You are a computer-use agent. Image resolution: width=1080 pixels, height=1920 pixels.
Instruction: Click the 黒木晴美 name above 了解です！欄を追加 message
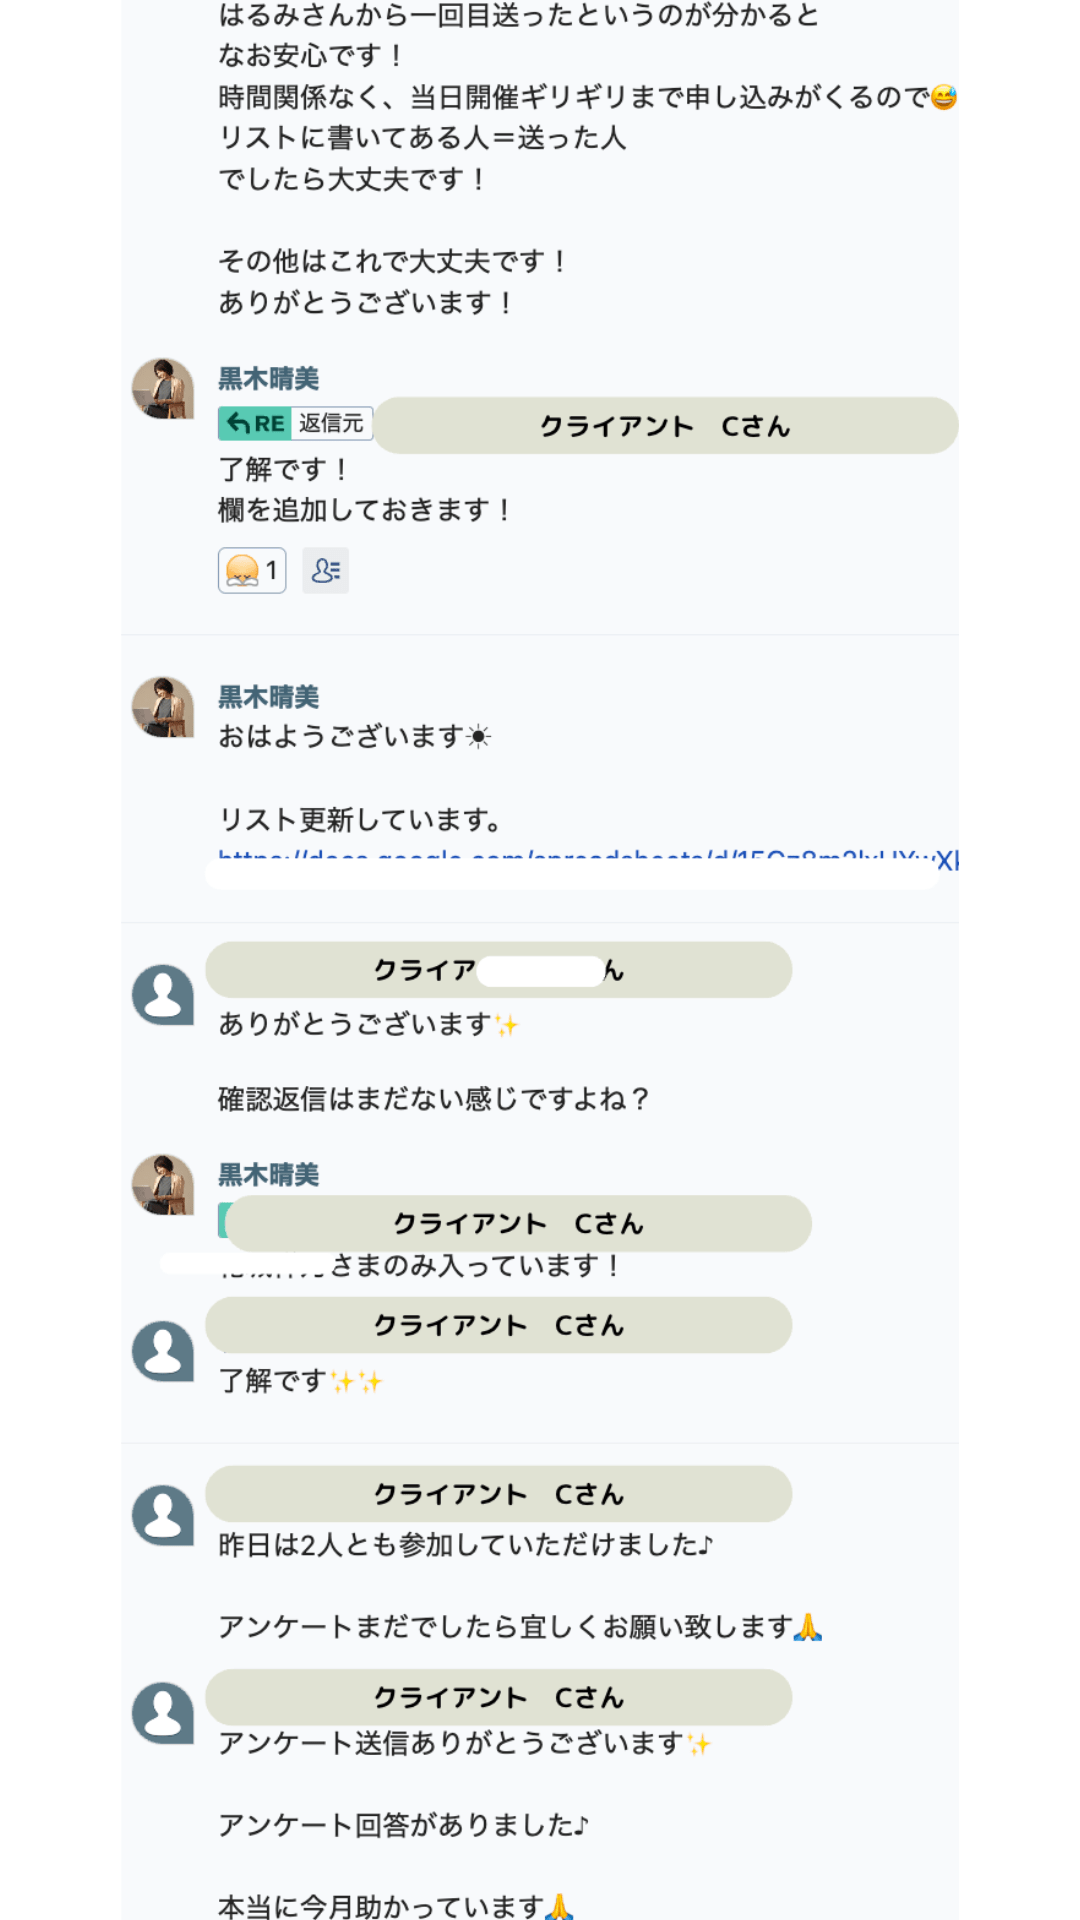click(x=268, y=379)
